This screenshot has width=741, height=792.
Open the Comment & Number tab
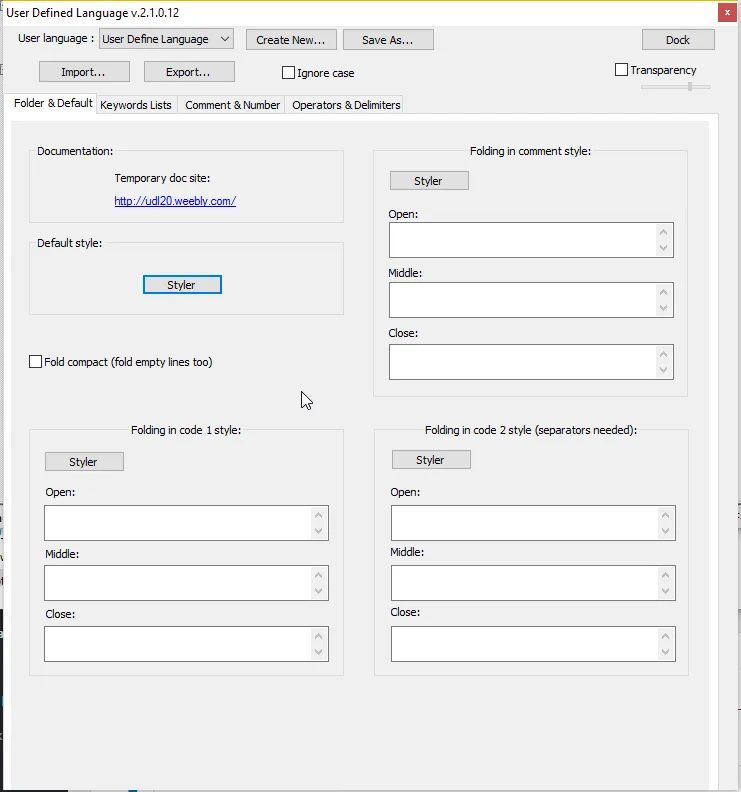tap(232, 105)
